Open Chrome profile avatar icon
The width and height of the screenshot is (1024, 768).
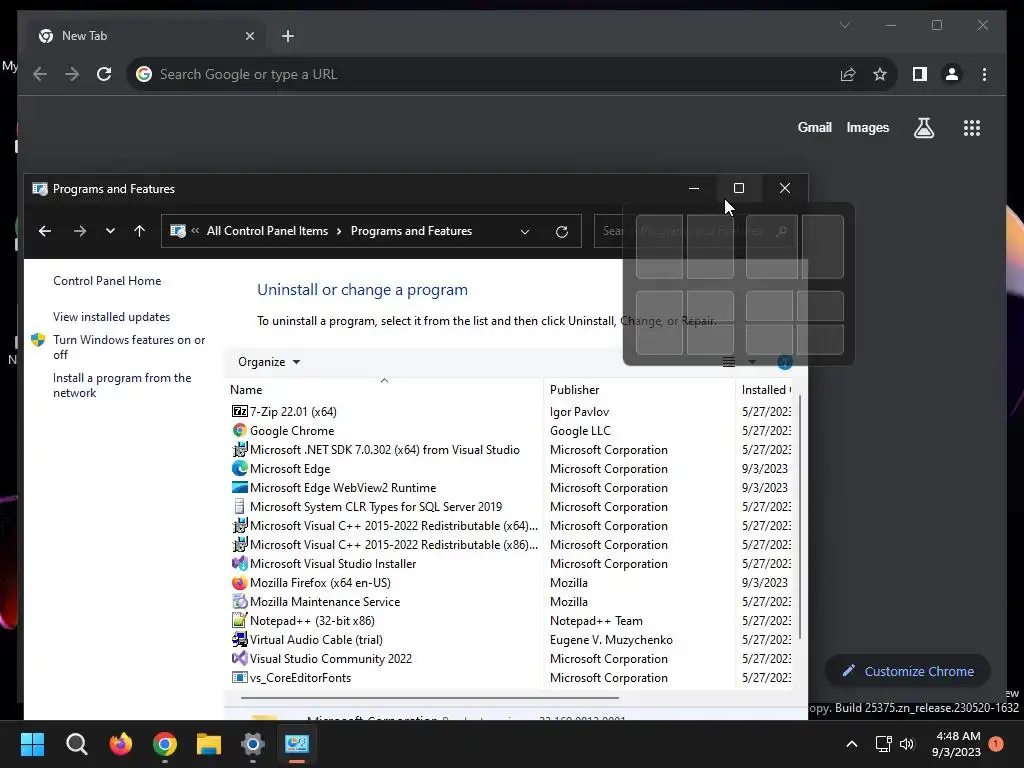(x=952, y=74)
